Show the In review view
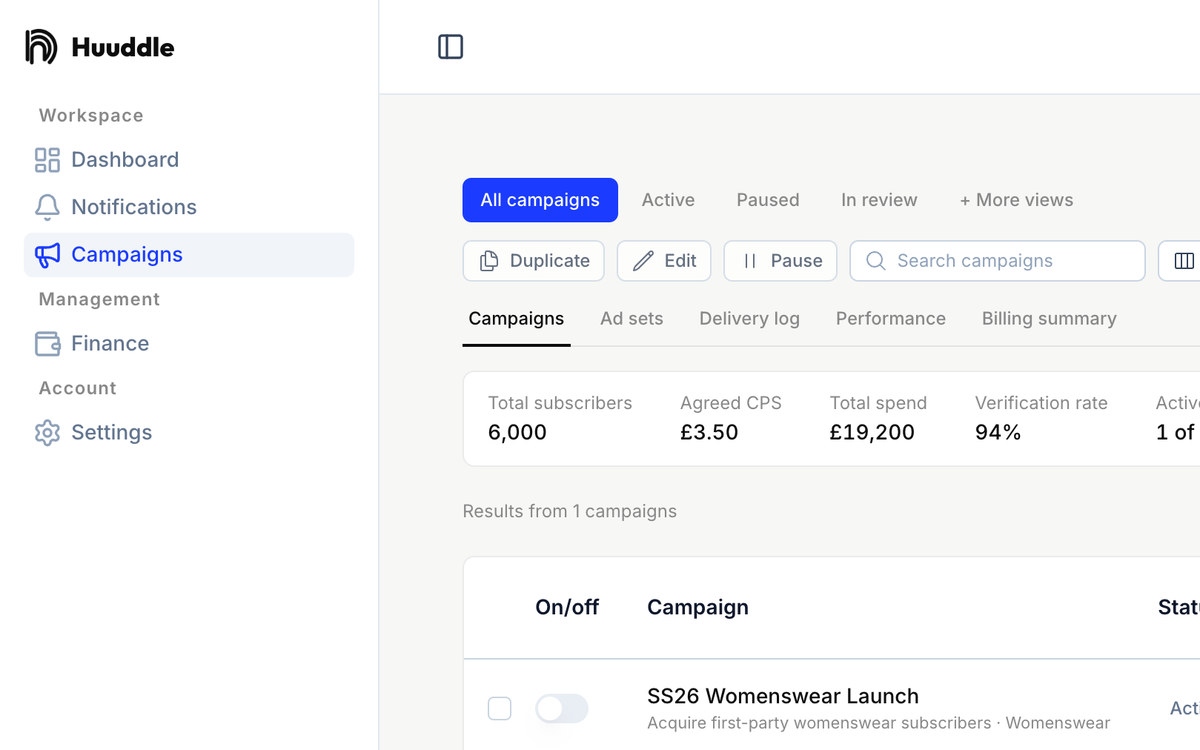Image resolution: width=1200 pixels, height=750 pixels. 879,200
